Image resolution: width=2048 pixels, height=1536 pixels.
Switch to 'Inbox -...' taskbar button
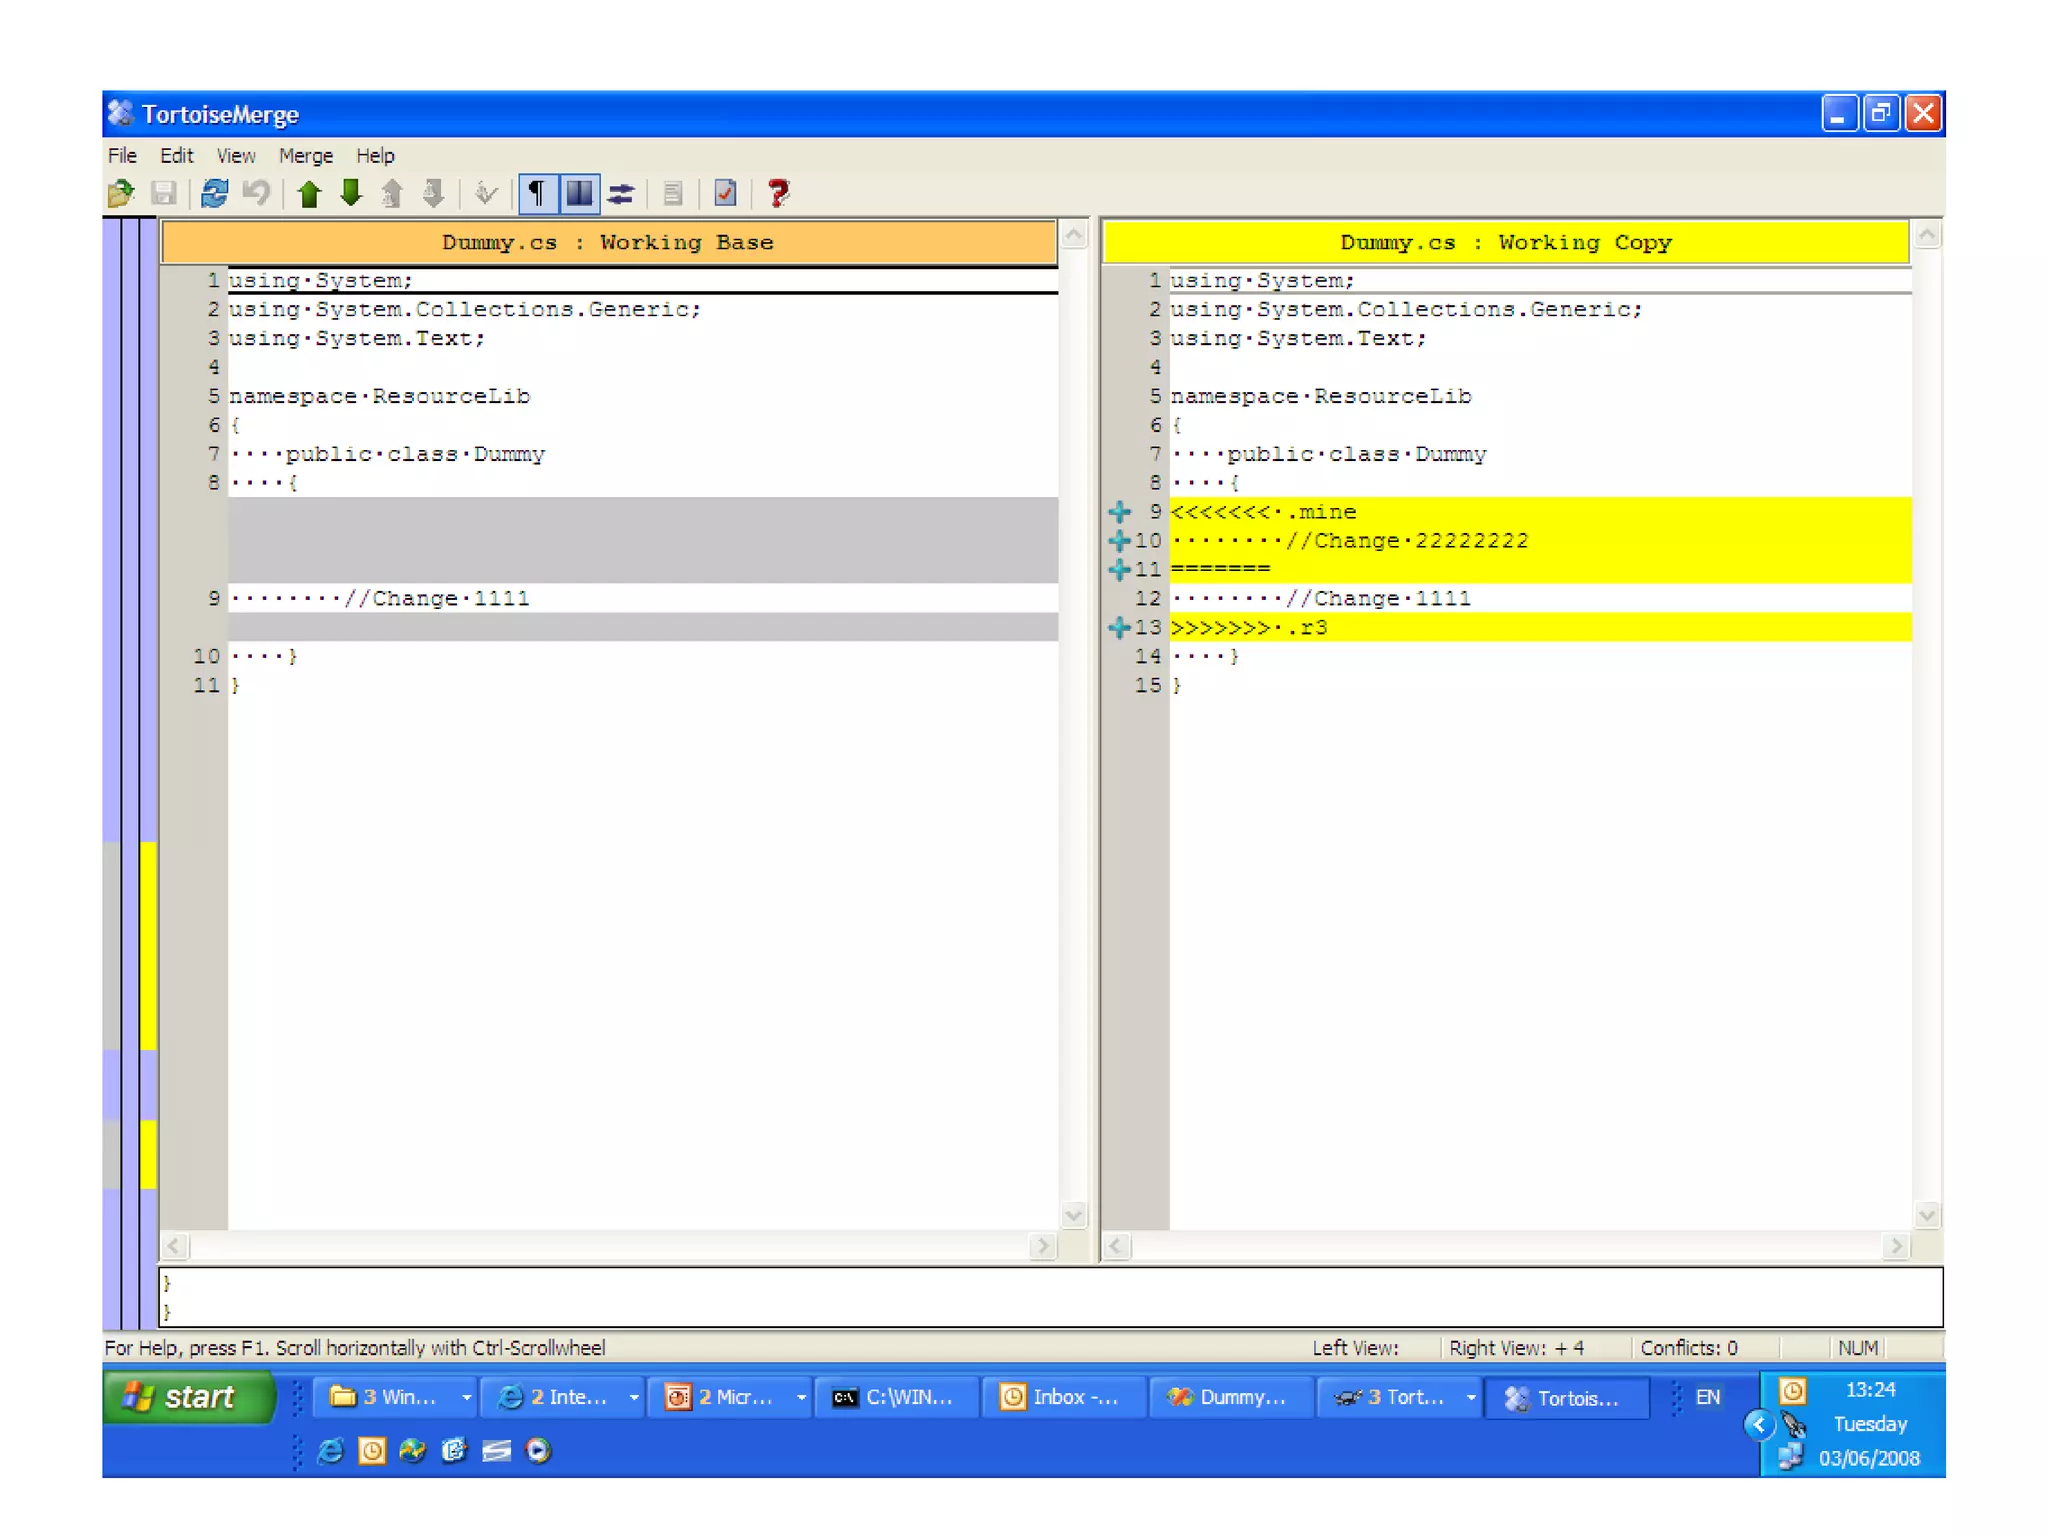1062,1397
